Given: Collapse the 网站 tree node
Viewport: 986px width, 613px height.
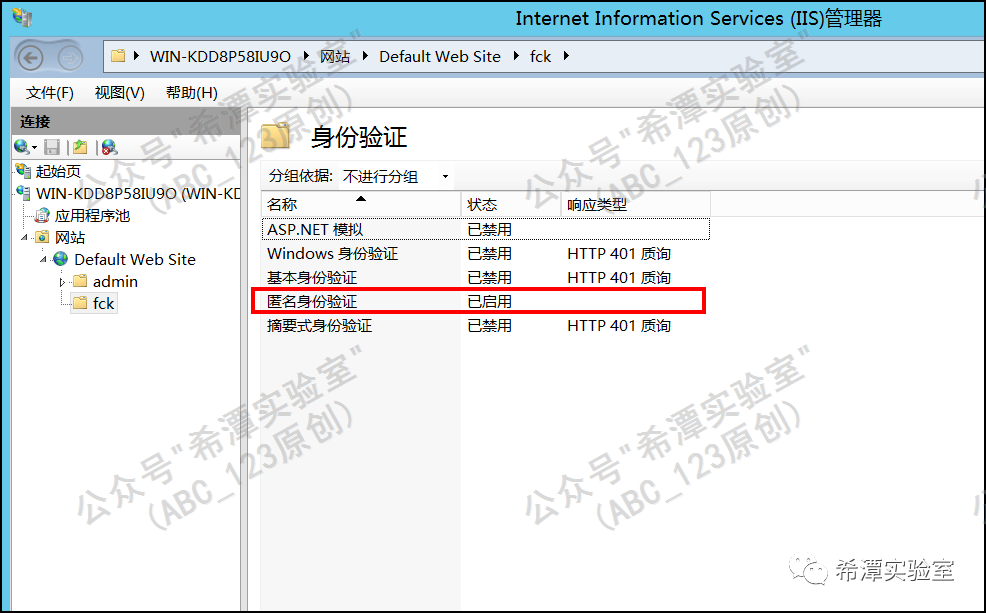Looking at the screenshot, I should (25, 238).
